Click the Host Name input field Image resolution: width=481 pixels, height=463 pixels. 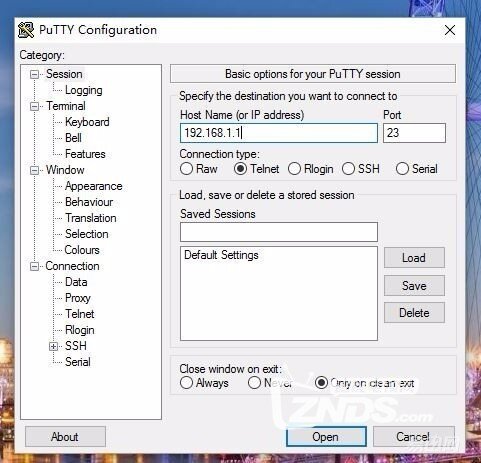click(279, 133)
